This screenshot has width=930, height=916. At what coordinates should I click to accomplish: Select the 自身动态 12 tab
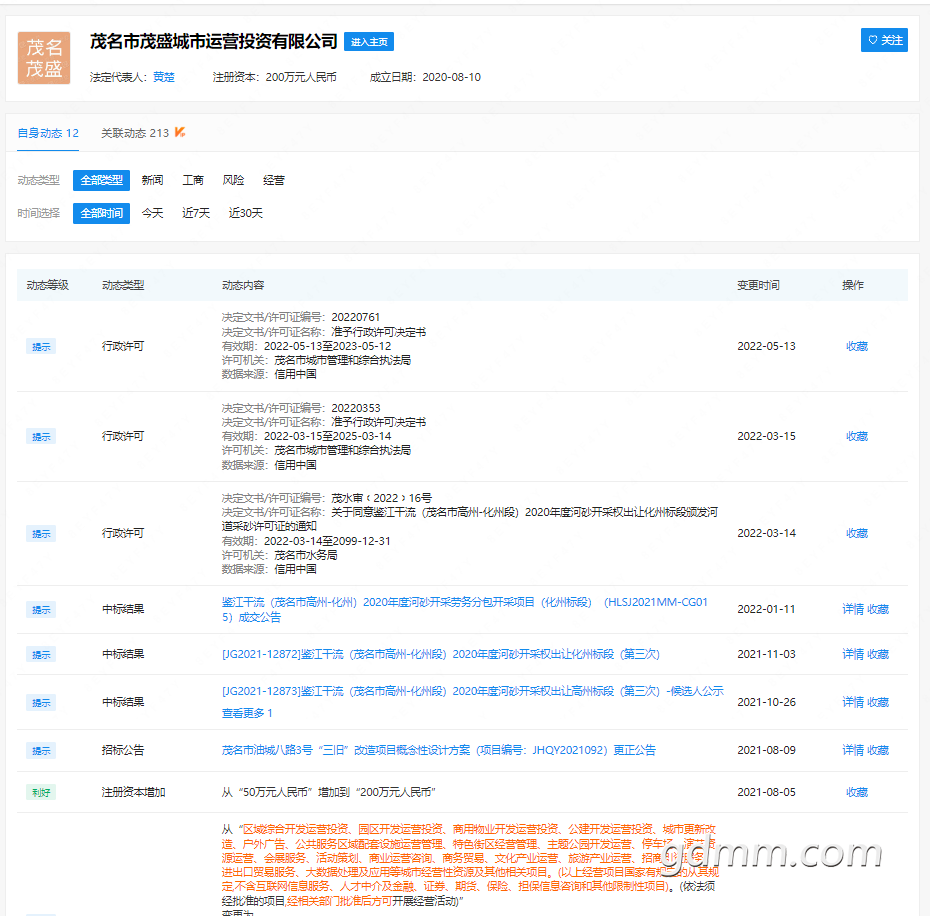pos(48,133)
